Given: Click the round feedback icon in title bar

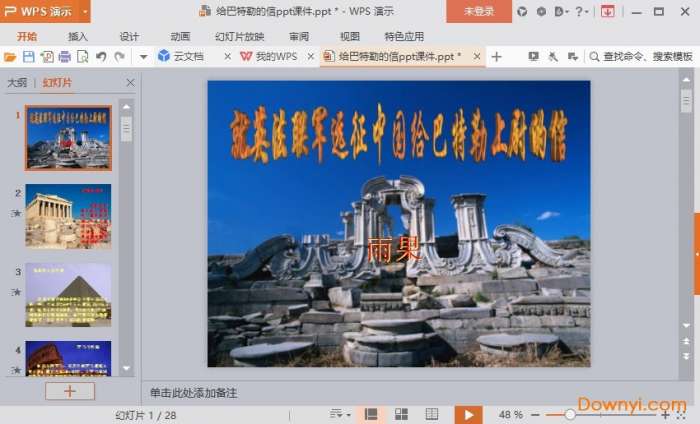Looking at the screenshot, I should pos(541,12).
